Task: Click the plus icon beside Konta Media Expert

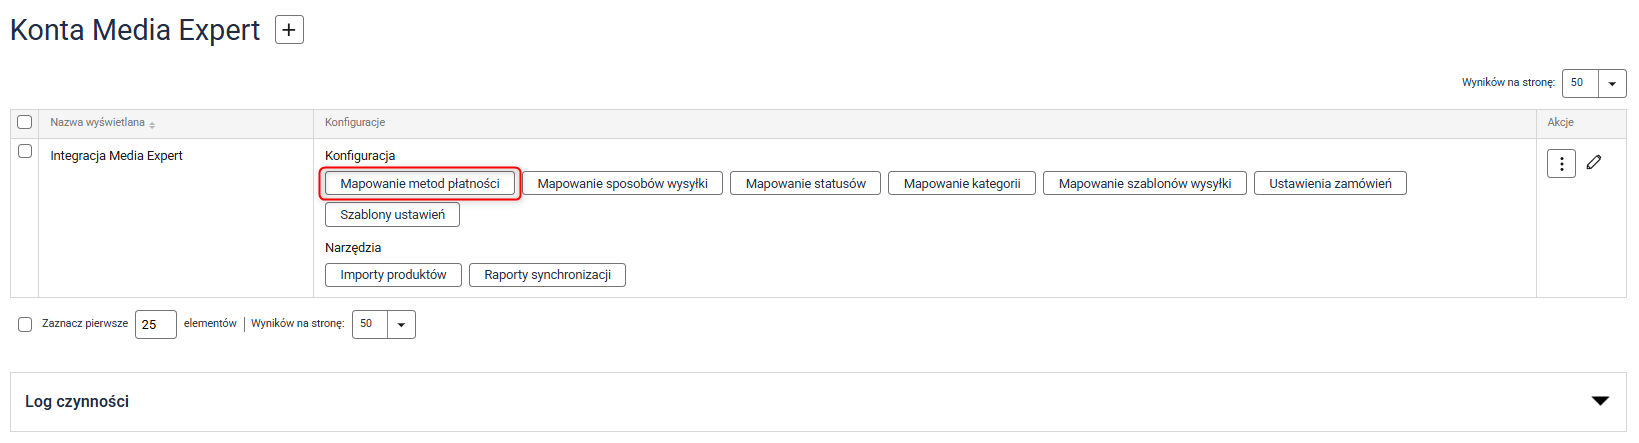Action: [289, 30]
